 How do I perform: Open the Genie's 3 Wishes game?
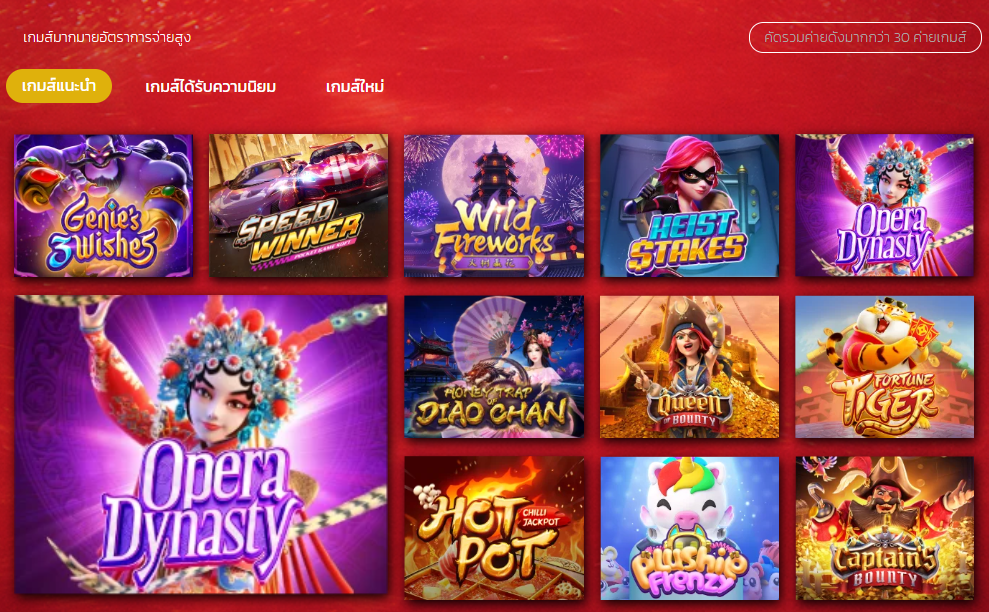[103, 206]
